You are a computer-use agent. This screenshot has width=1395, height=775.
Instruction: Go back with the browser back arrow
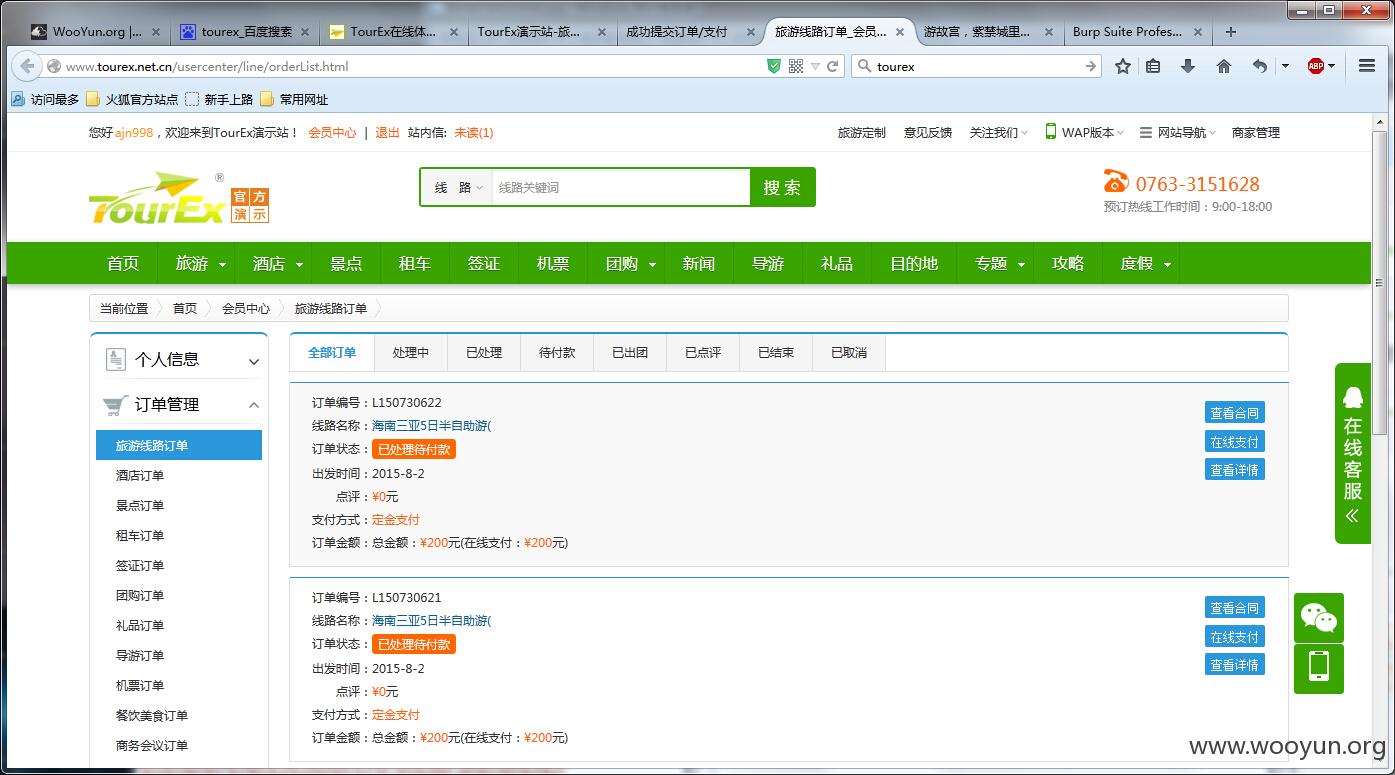click(26, 66)
